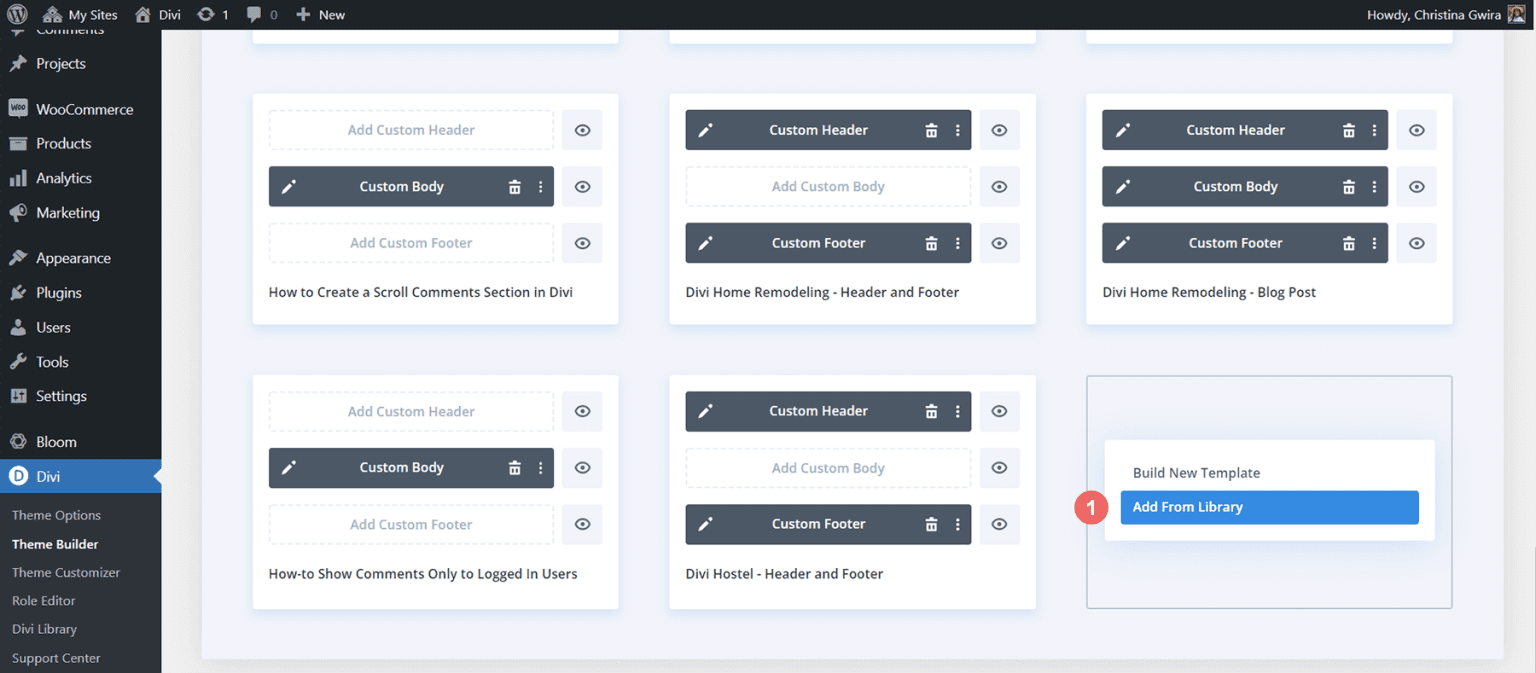This screenshot has height=673, width=1536.
Task: Select Build New Template
Action: point(1196,472)
